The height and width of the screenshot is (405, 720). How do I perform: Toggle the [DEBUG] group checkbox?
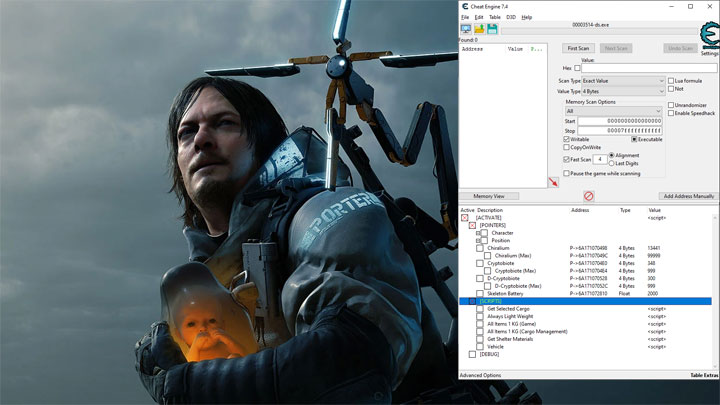pyautogui.click(x=472, y=354)
